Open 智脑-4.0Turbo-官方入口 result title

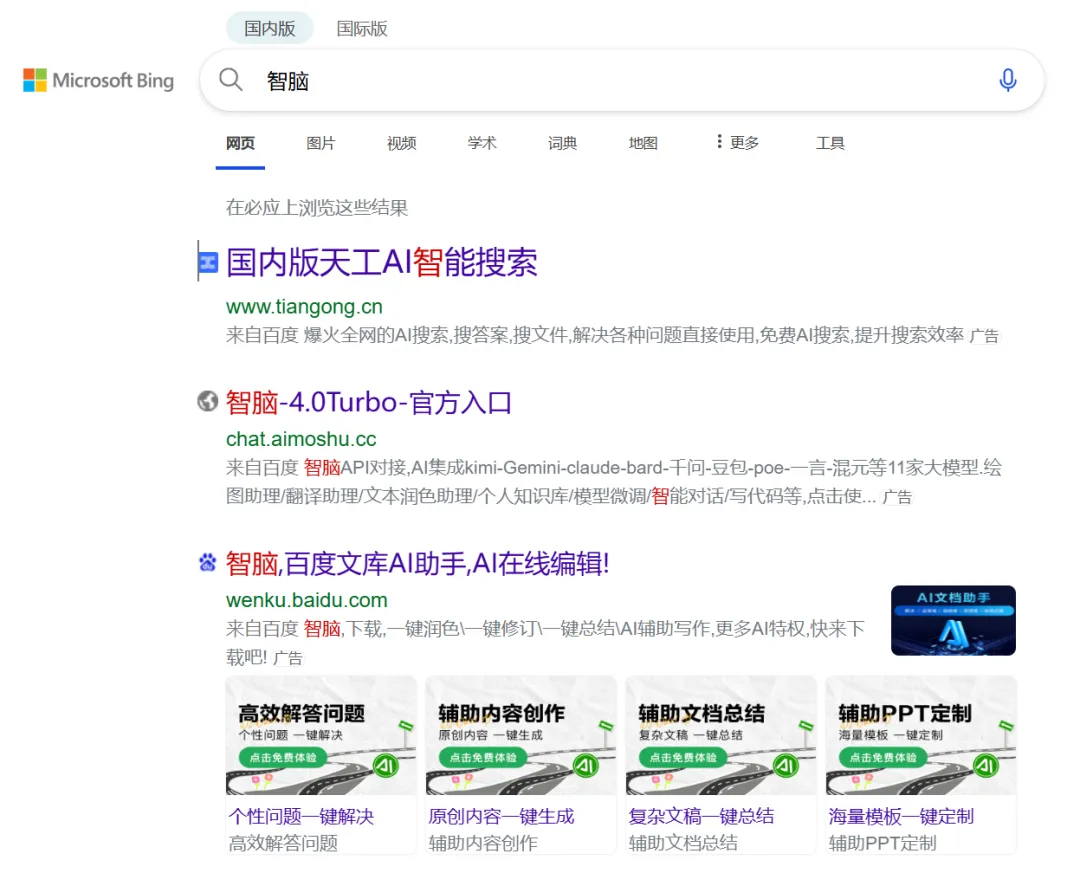[x=369, y=402]
